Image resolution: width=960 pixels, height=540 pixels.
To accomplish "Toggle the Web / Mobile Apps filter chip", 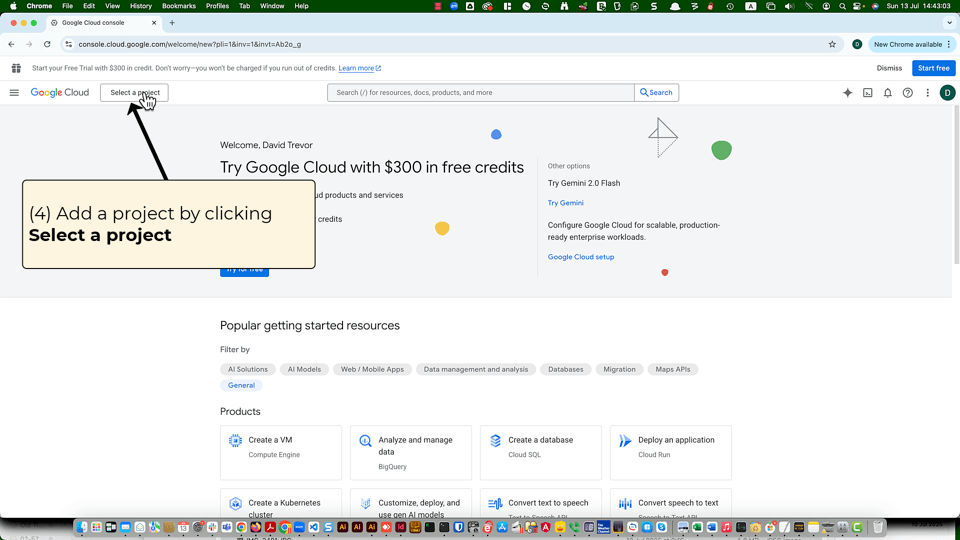I will click(x=372, y=369).
